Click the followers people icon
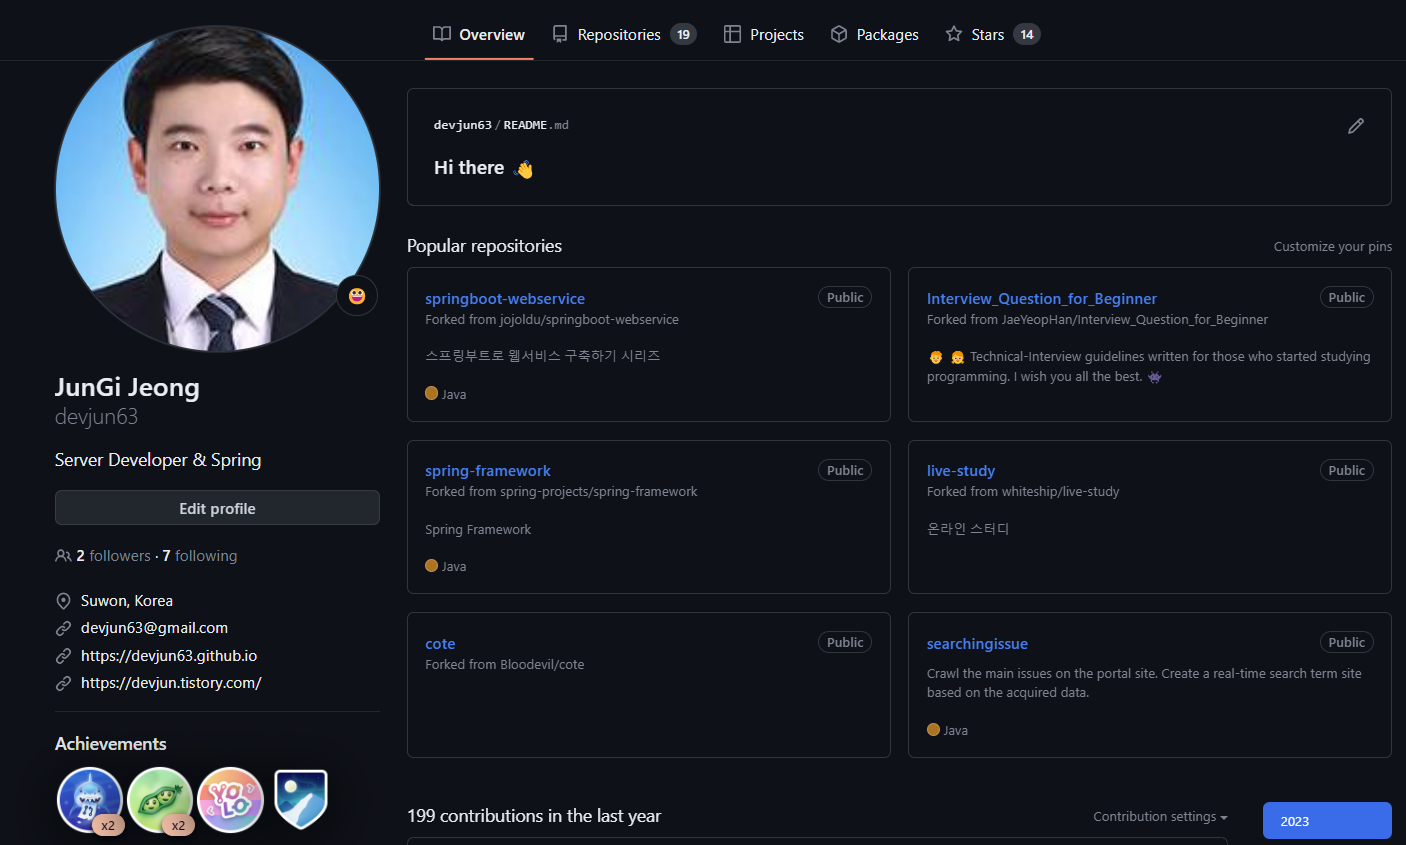The image size is (1406, 845). pyautogui.click(x=63, y=556)
